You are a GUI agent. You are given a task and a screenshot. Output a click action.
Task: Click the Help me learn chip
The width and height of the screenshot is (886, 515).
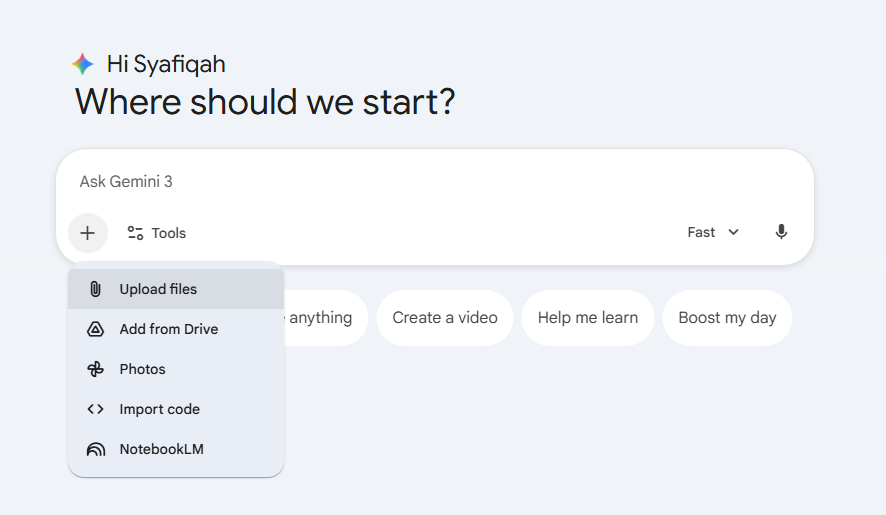588,318
